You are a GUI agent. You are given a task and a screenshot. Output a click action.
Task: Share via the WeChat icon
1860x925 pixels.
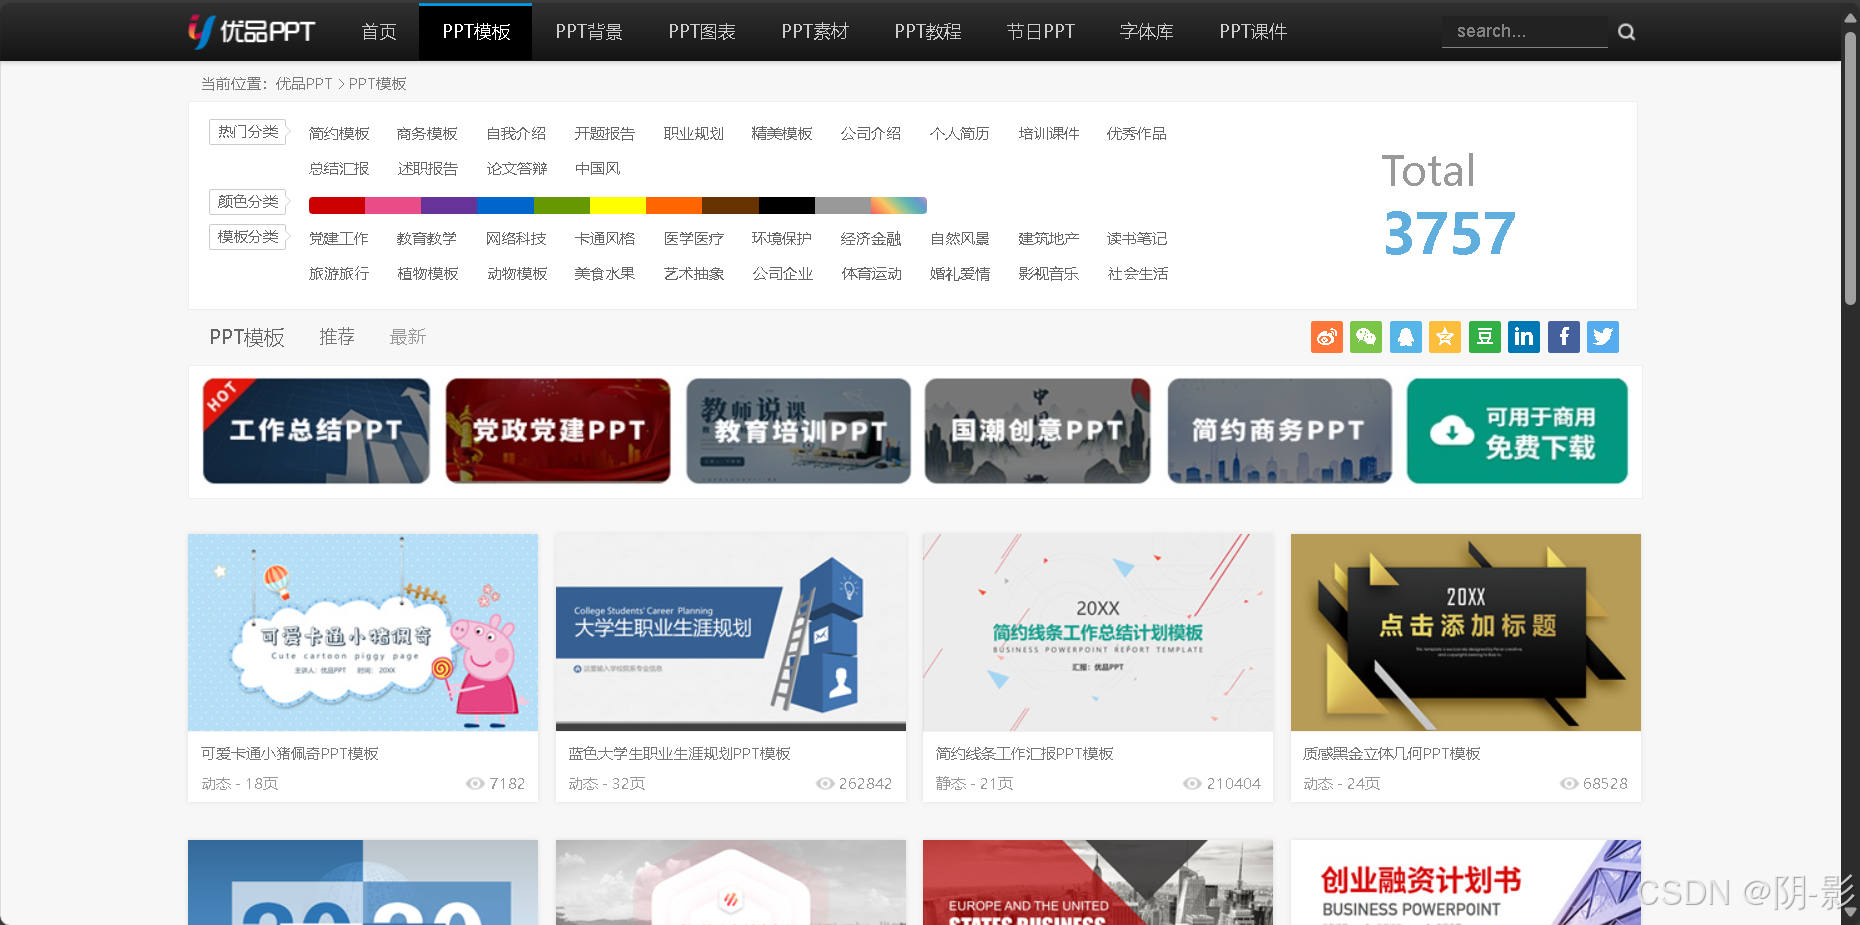tap(1366, 337)
